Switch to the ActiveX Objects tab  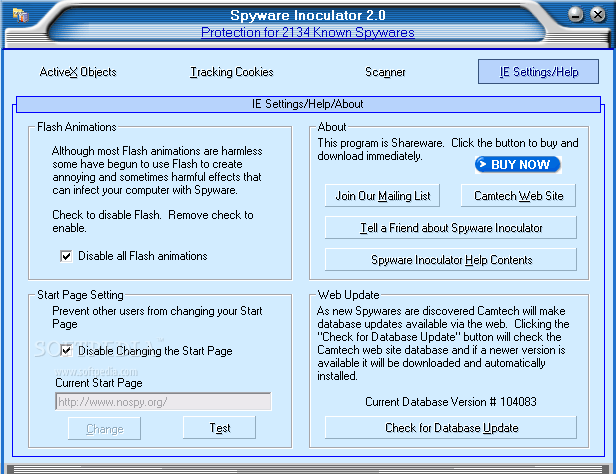pos(78,72)
